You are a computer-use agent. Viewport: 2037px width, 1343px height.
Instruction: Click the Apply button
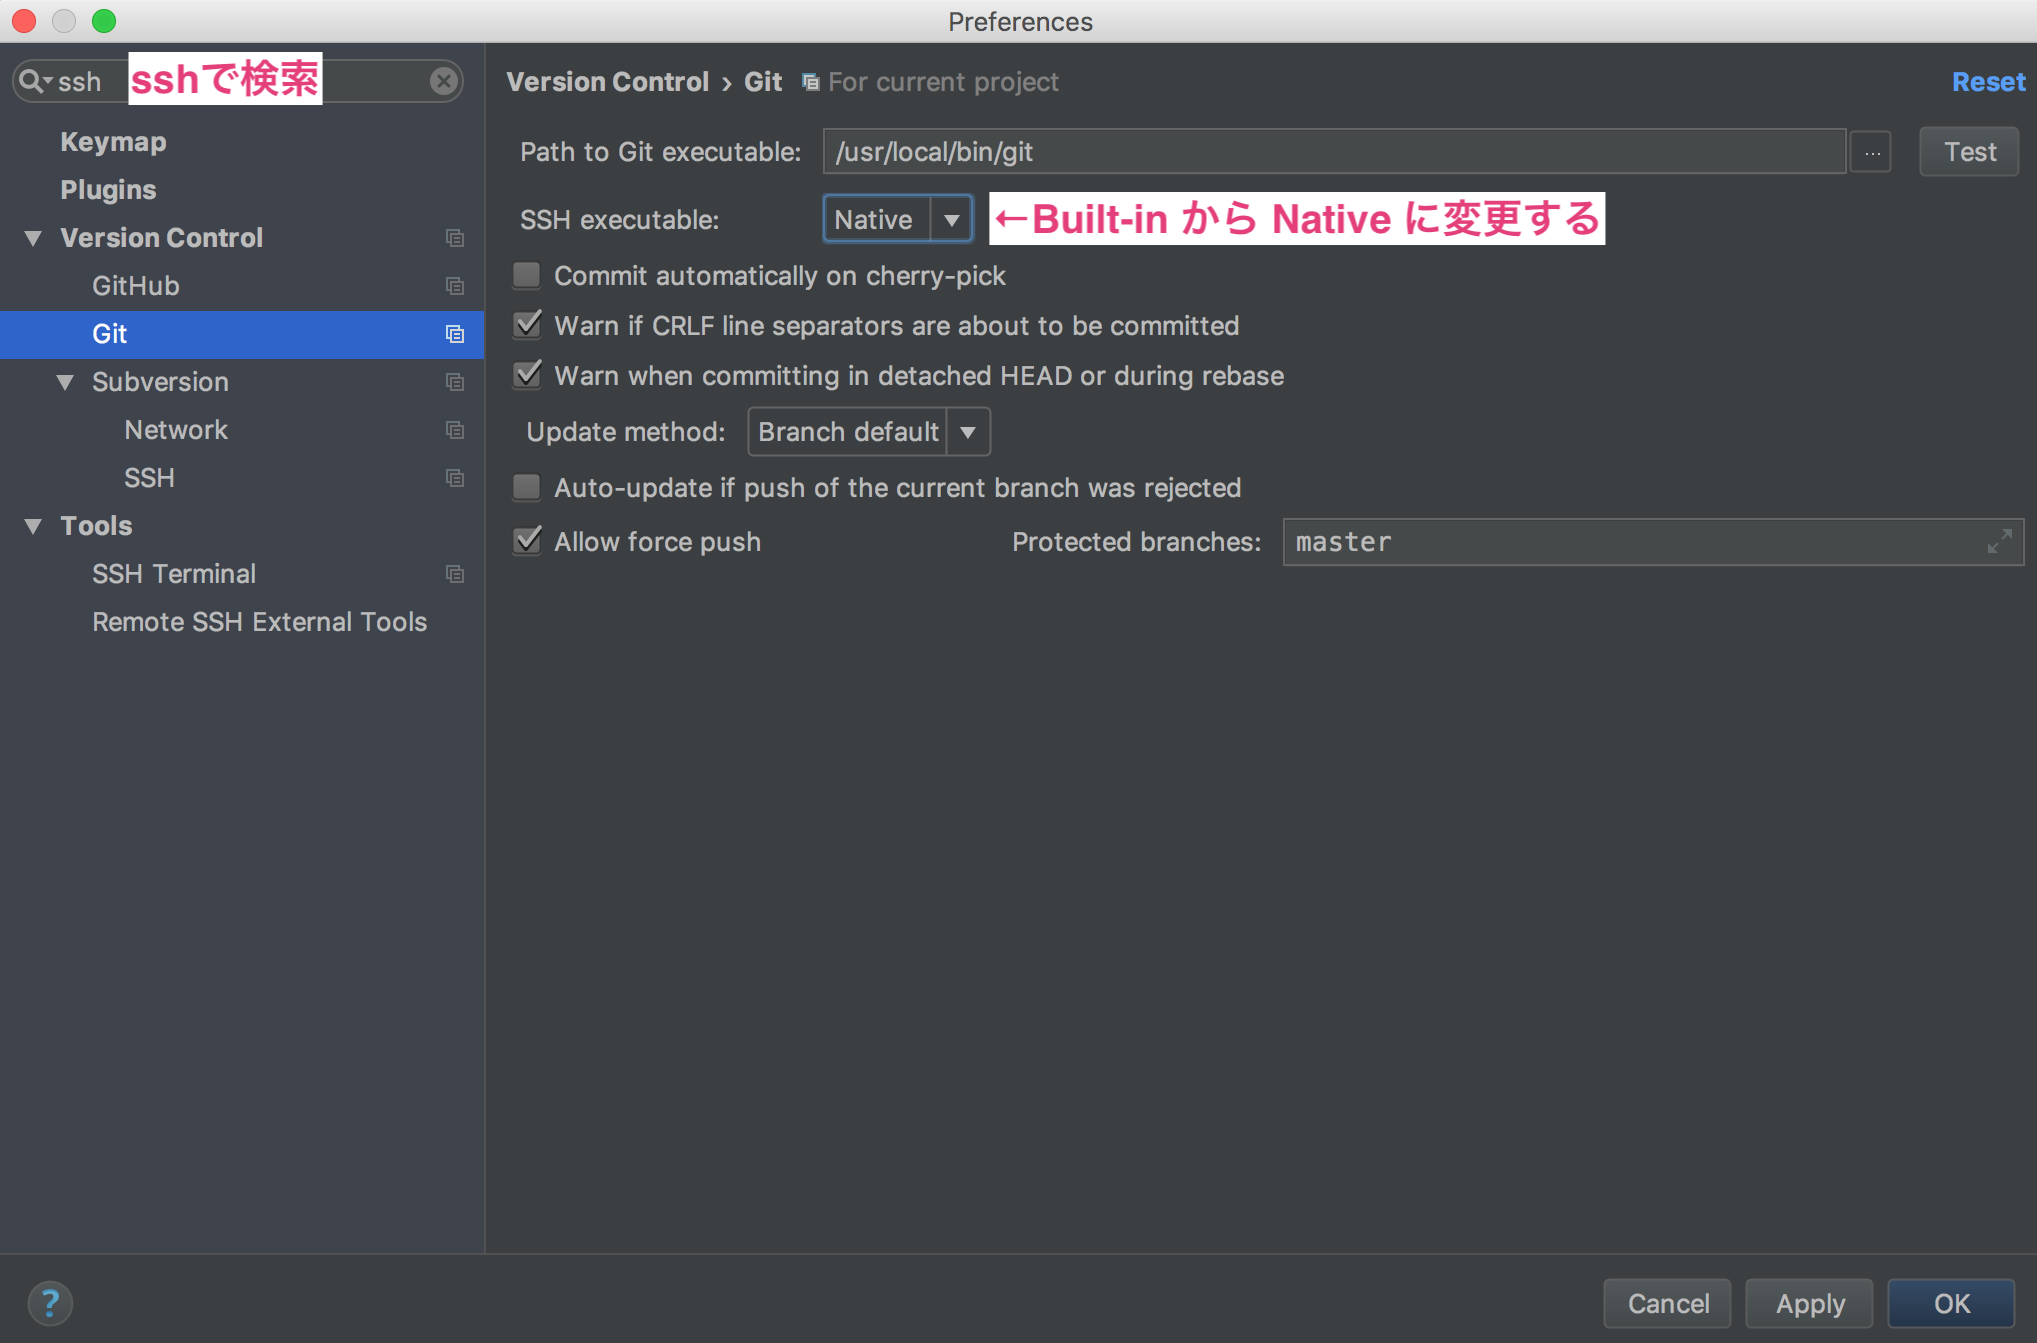pyautogui.click(x=1809, y=1303)
